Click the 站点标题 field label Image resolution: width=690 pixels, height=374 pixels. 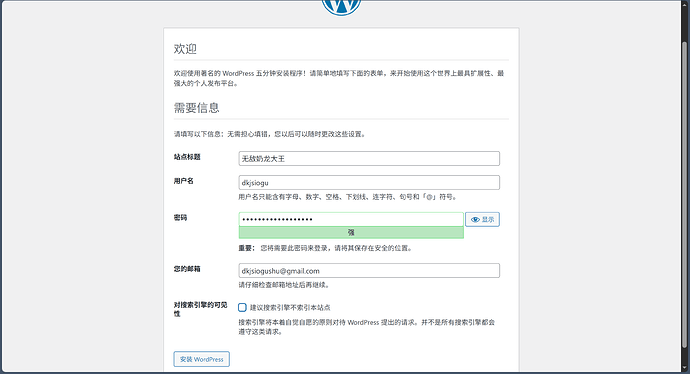coord(187,157)
